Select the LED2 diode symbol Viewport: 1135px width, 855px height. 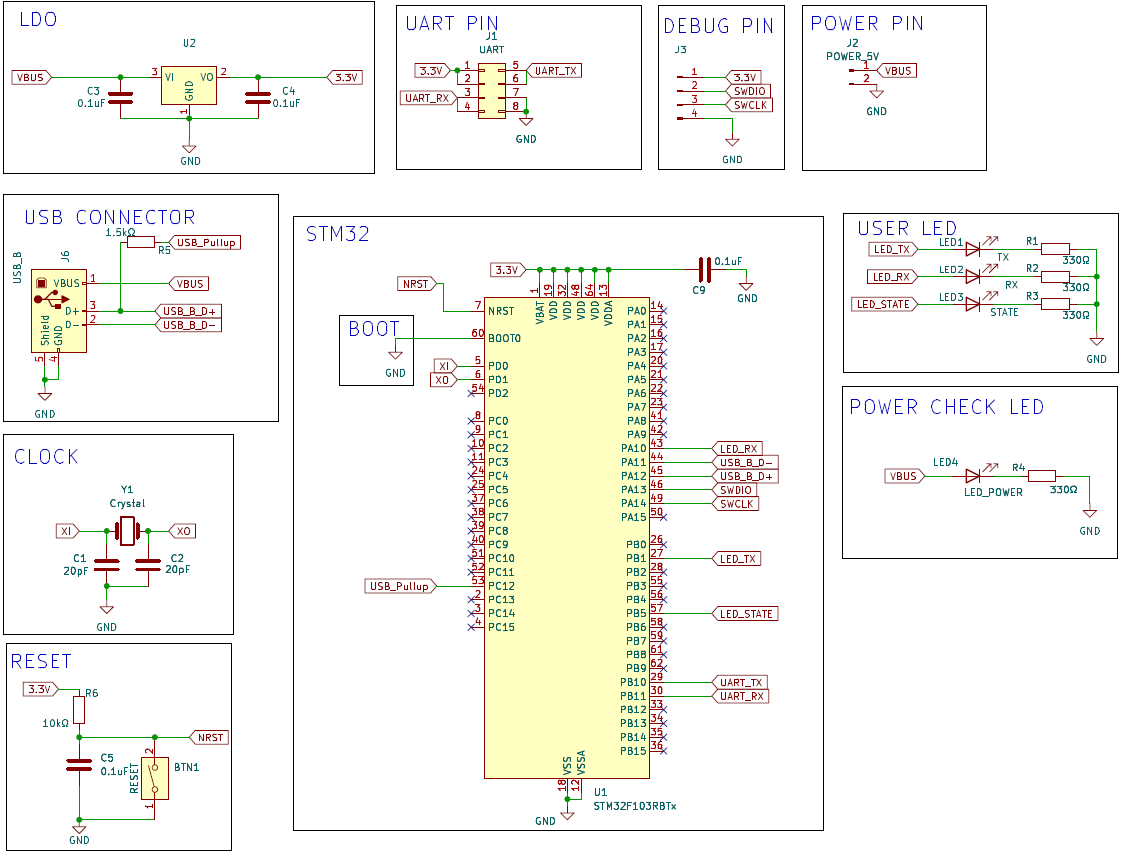point(974,277)
